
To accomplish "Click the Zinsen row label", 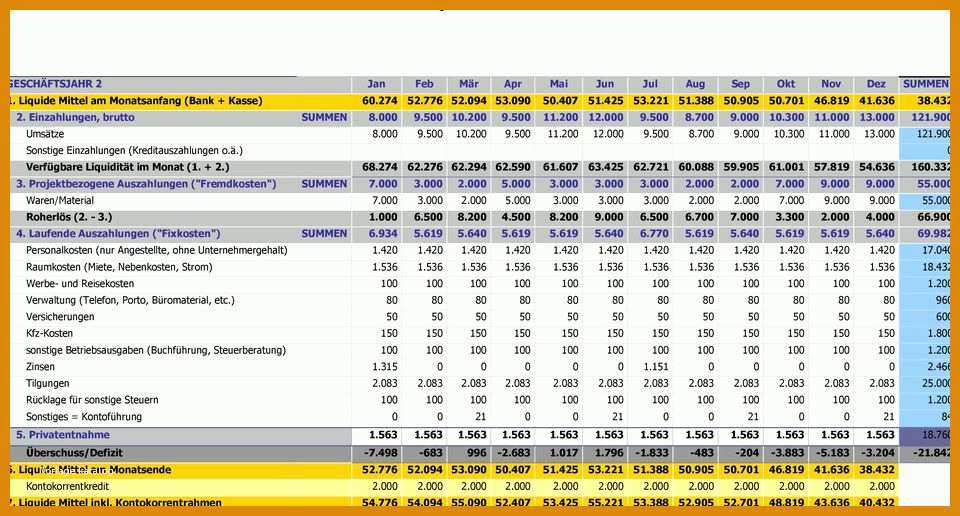I will coord(40,367).
